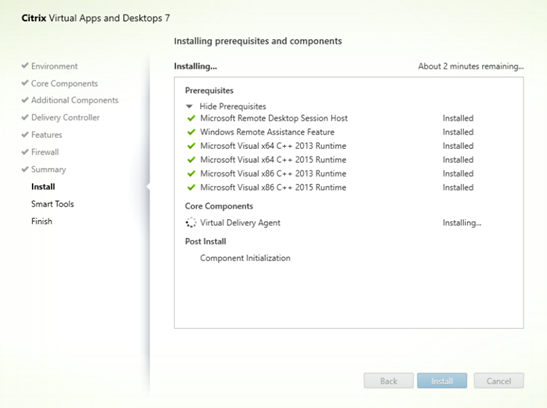The height and width of the screenshot is (408, 547).
Task: Click the Install button
Action: (x=442, y=381)
